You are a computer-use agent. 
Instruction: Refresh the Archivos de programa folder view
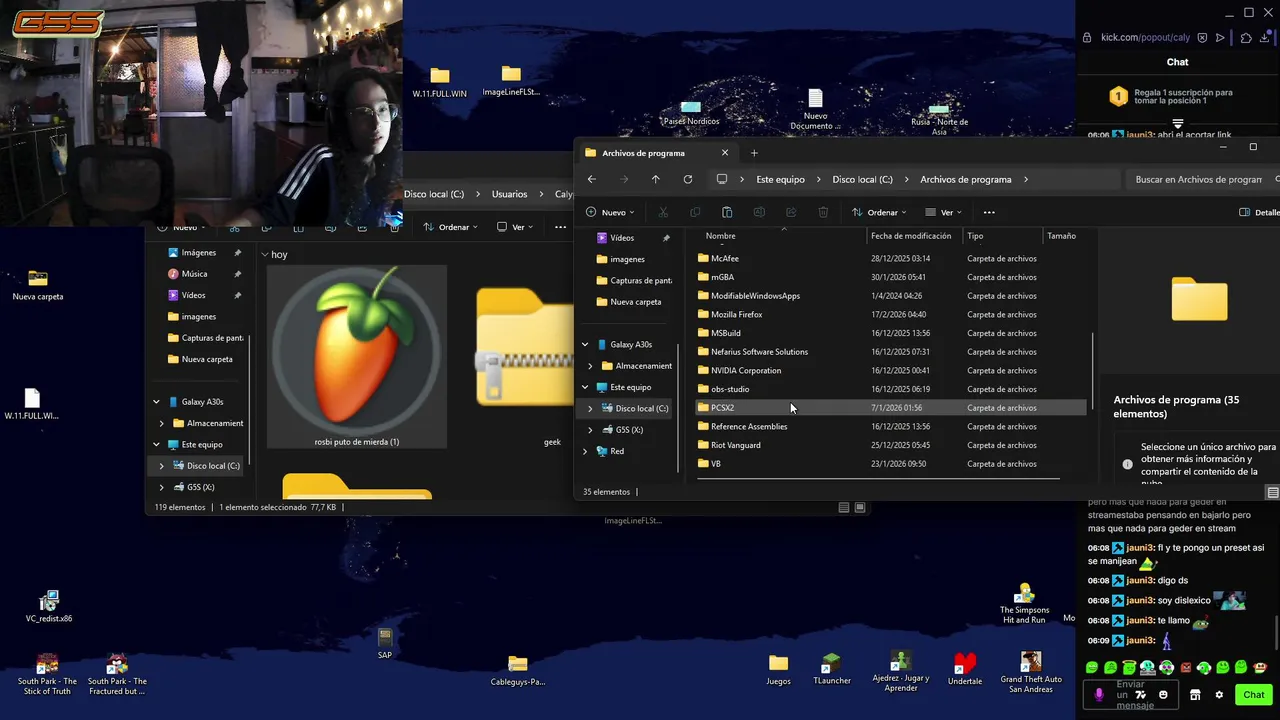pos(688,180)
